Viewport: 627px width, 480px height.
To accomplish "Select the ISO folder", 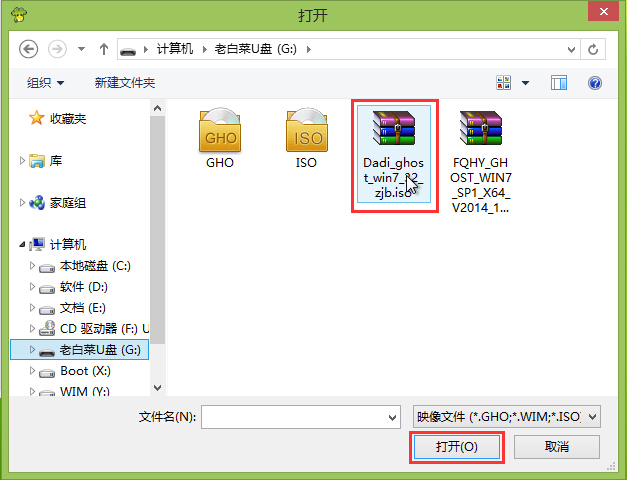I will click(307, 138).
